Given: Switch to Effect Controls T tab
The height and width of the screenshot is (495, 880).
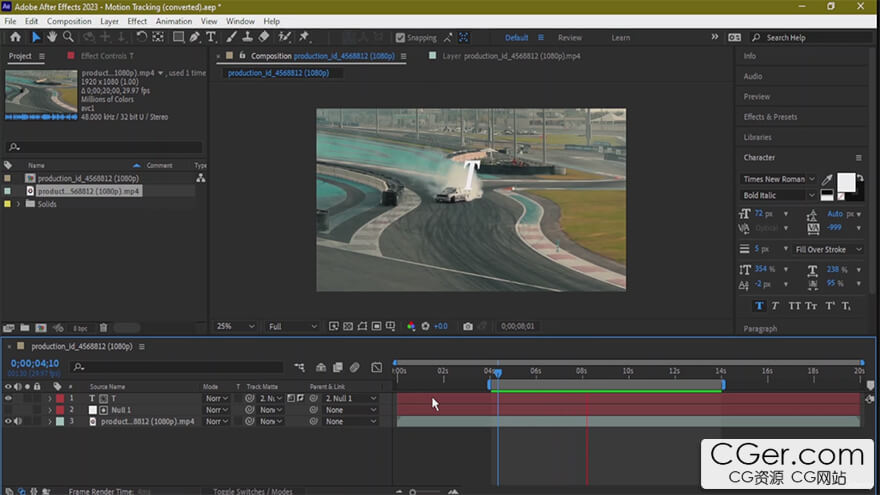Looking at the screenshot, I should 107,56.
